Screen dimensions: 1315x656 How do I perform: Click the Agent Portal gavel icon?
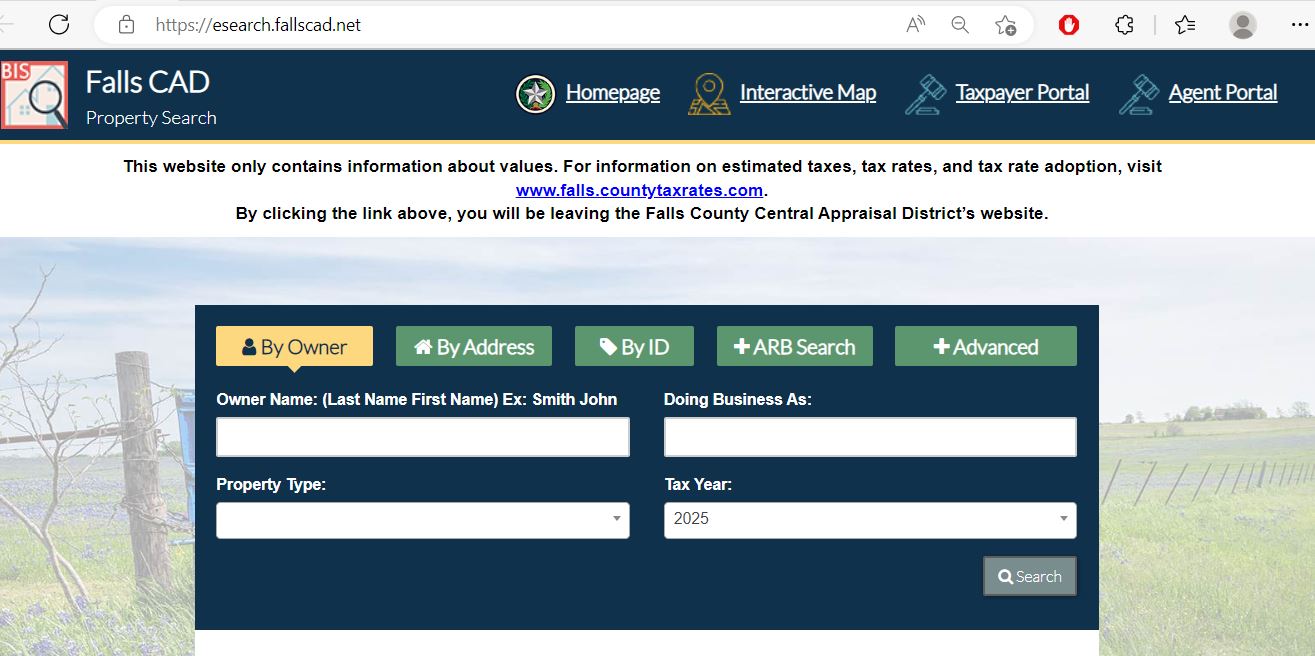1138,93
